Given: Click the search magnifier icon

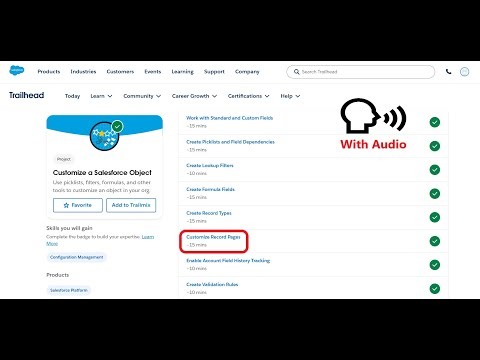Looking at the screenshot, I should tap(296, 72).
